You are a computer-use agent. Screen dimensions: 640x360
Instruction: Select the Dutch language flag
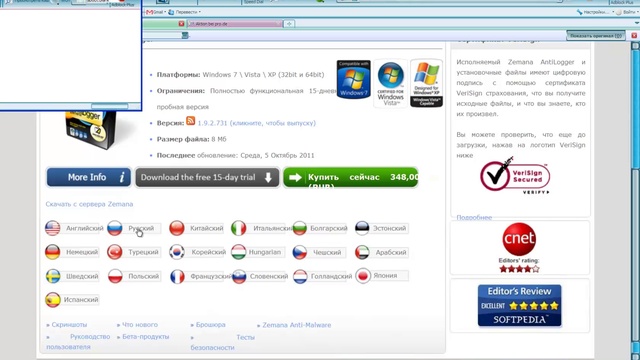pos(300,276)
